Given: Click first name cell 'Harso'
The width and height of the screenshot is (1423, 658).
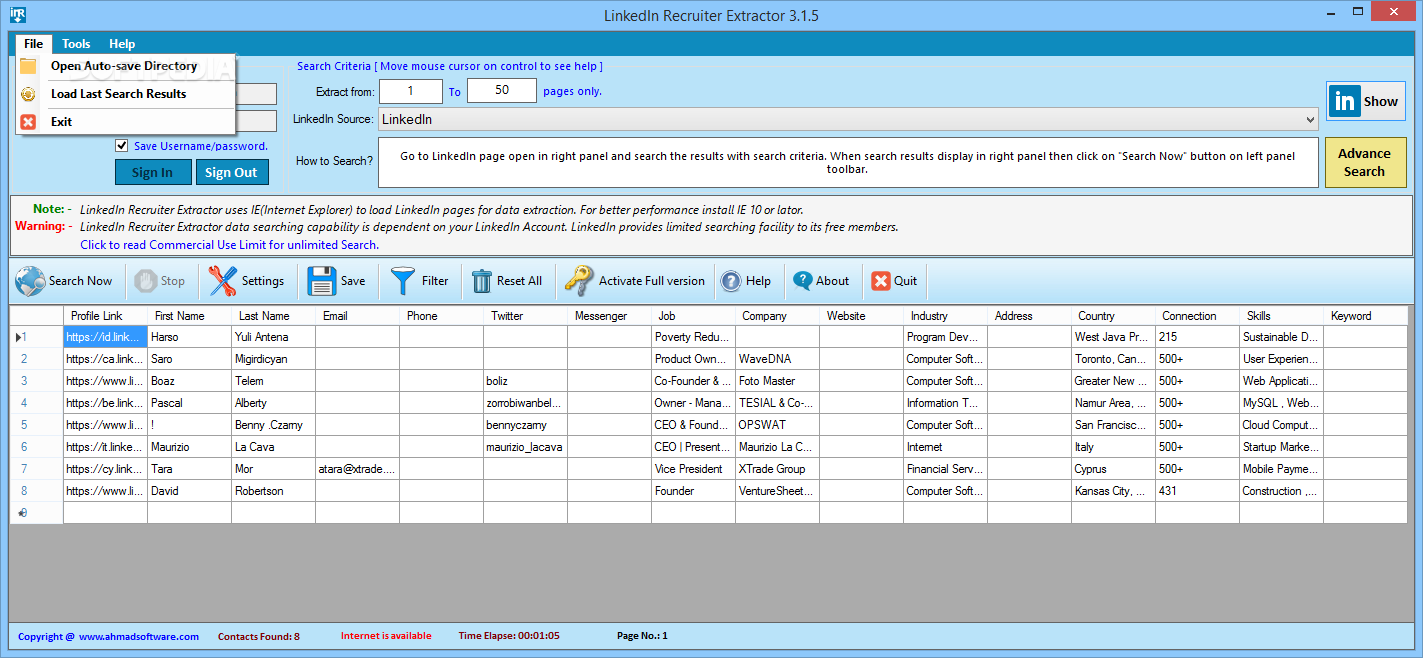Looking at the screenshot, I should (190, 337).
